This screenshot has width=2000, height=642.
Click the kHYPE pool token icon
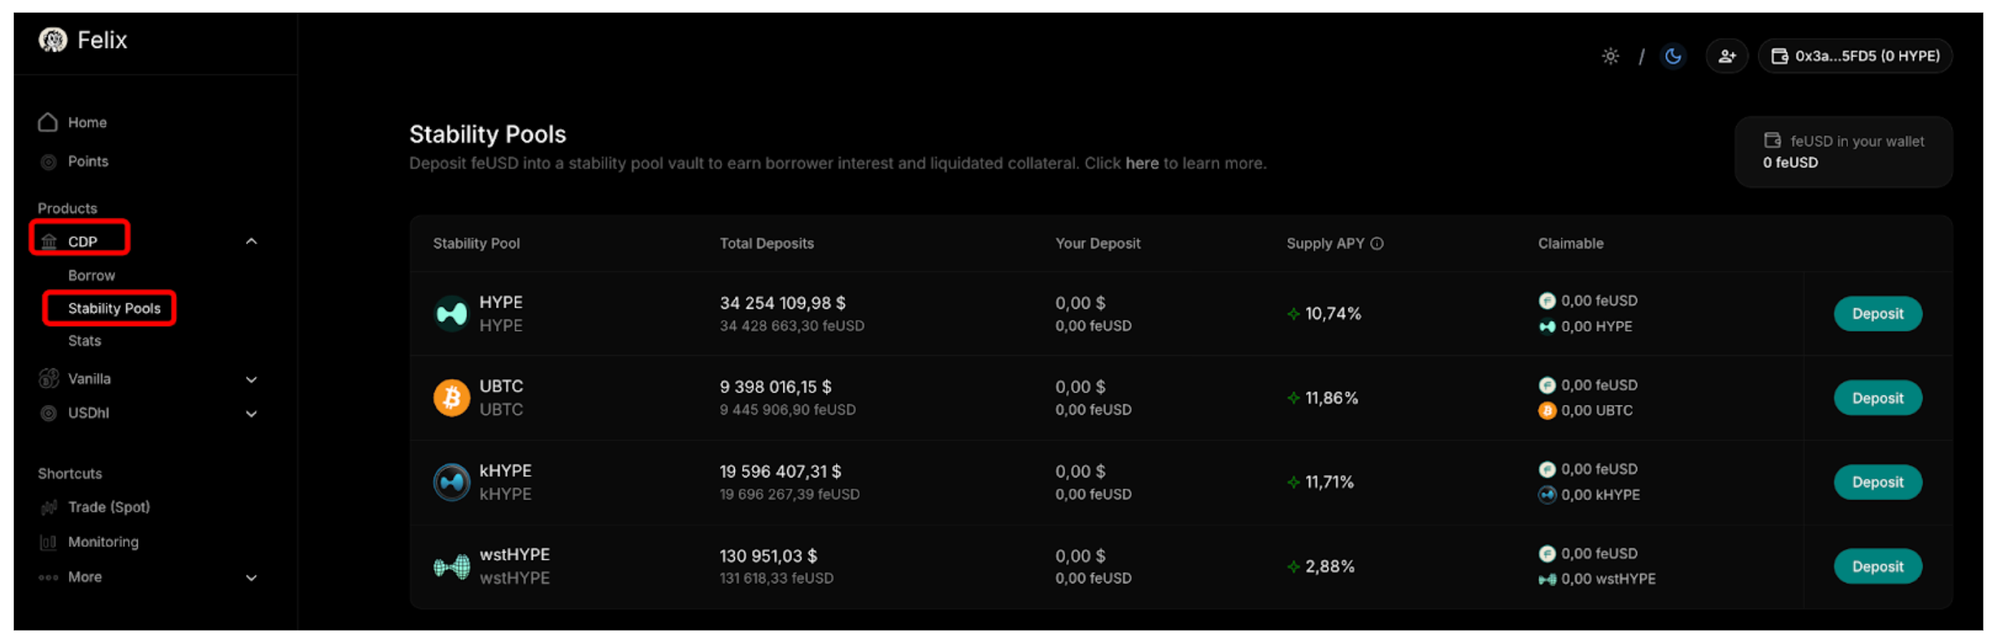(452, 482)
